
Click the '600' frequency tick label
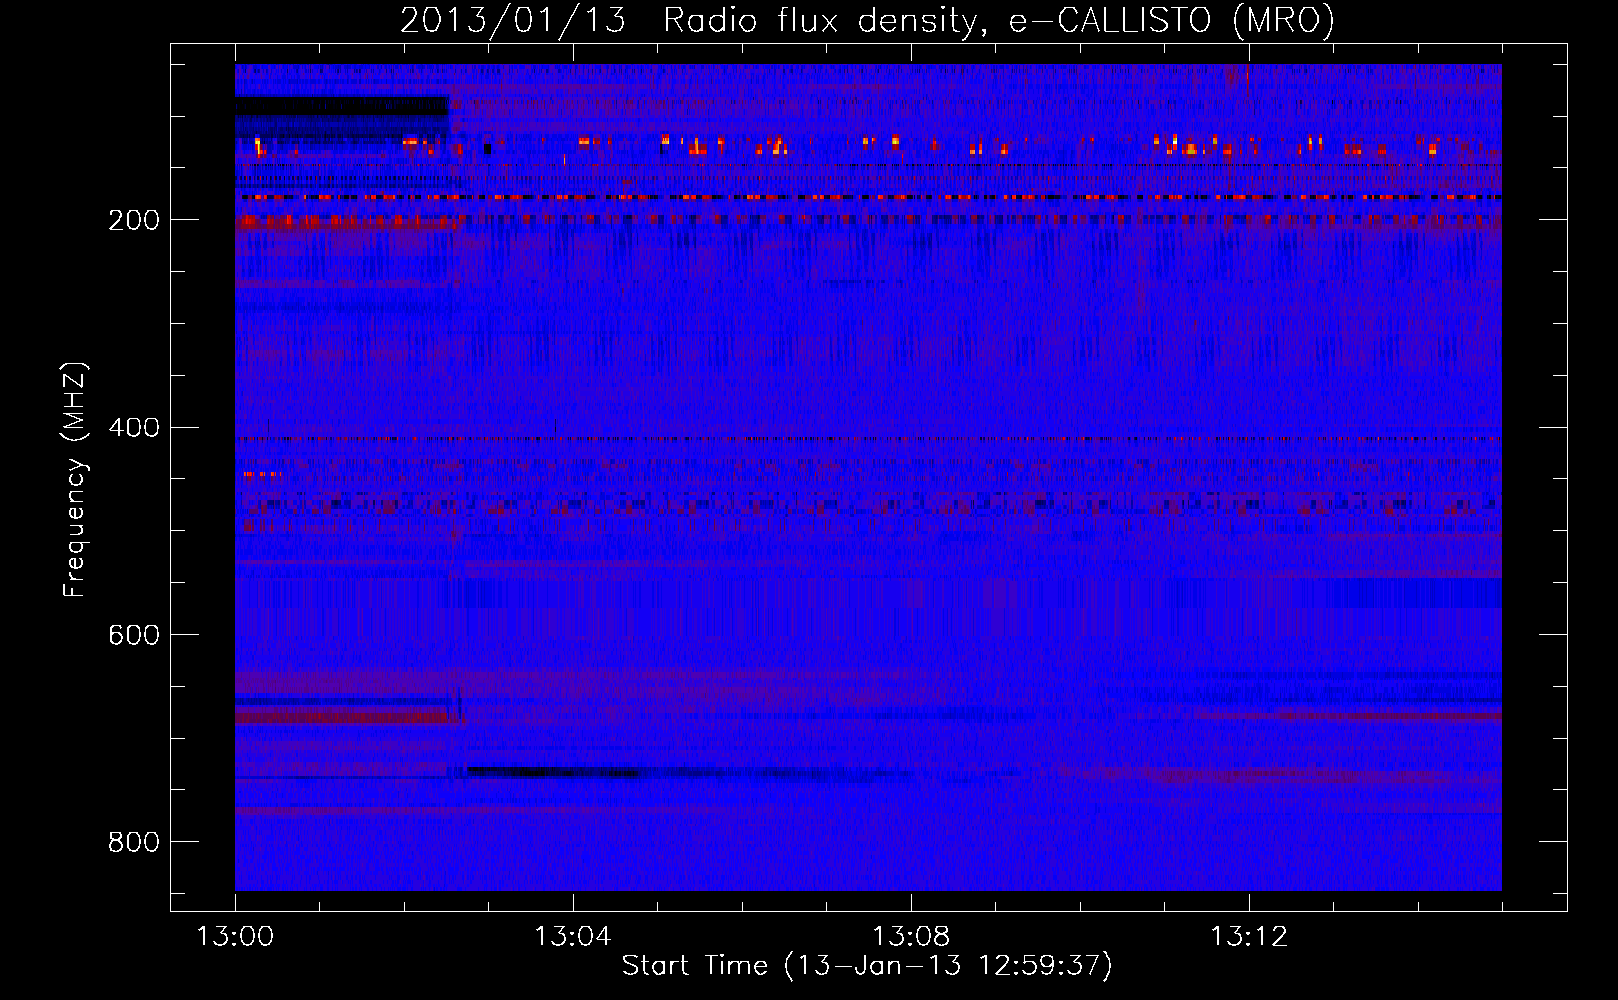[134, 635]
